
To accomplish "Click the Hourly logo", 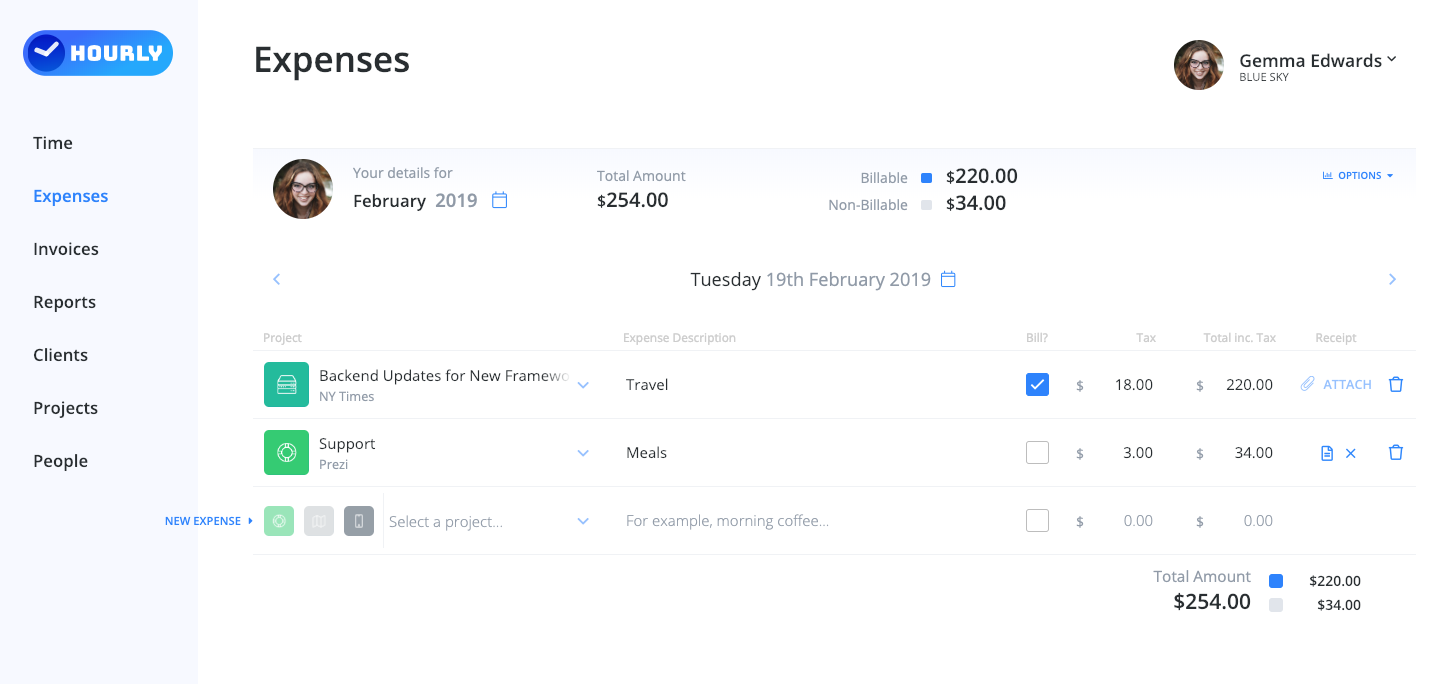I will pyautogui.click(x=98, y=53).
